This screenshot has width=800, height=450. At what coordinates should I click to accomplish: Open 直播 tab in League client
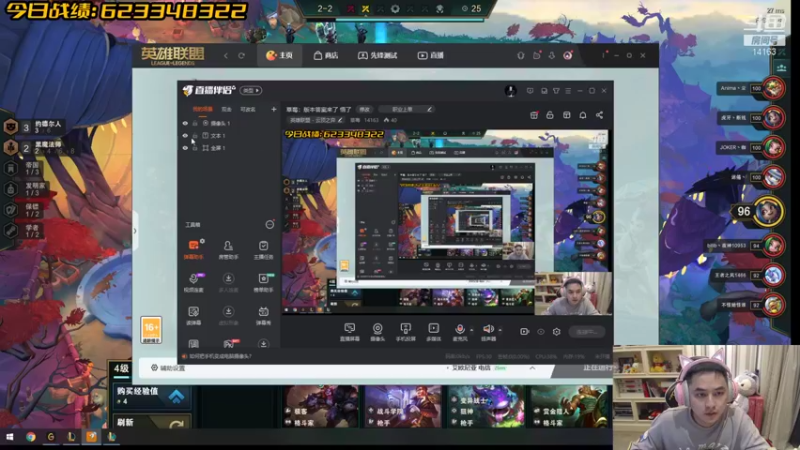coord(431,55)
